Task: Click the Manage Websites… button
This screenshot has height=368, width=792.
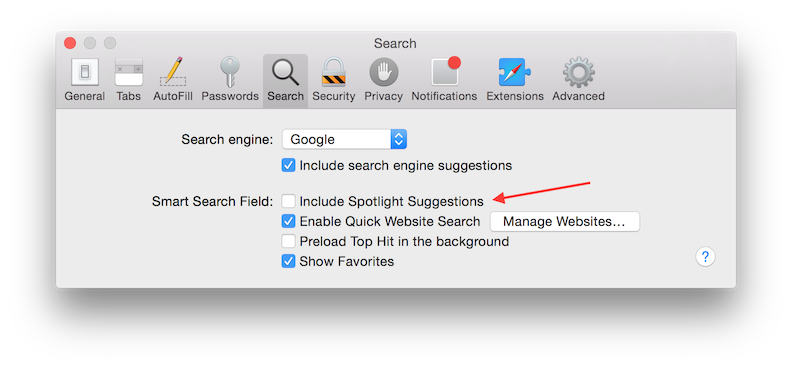Action: pos(564,222)
